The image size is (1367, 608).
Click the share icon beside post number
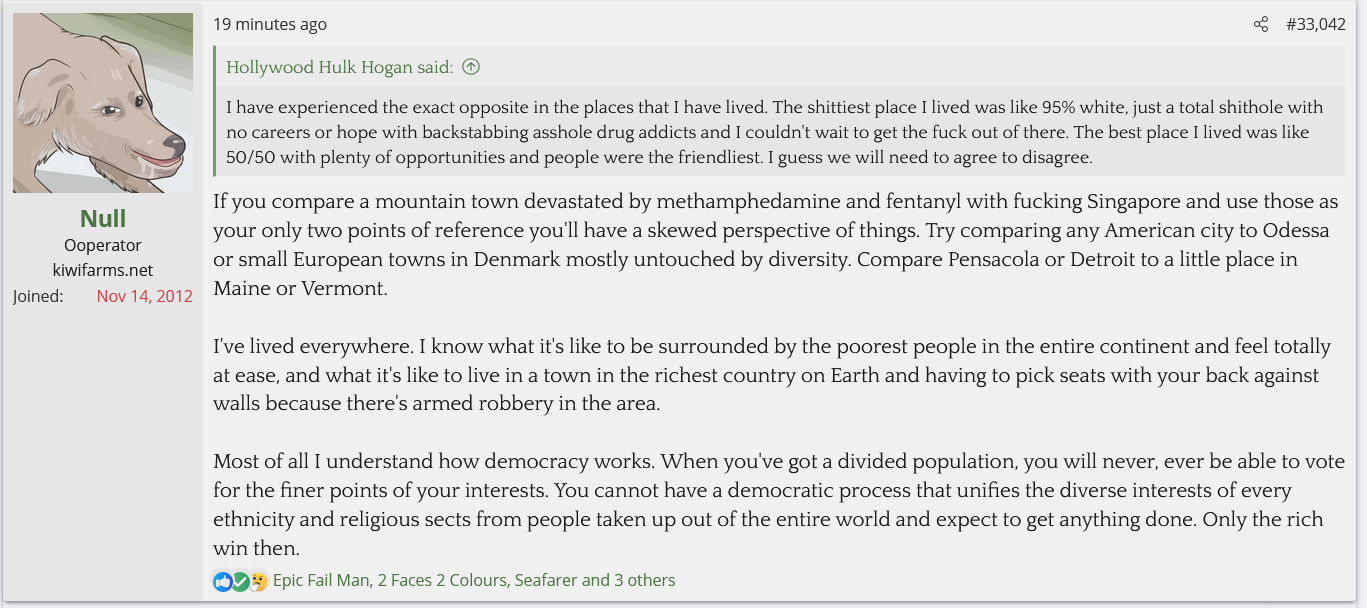[x=1261, y=24]
